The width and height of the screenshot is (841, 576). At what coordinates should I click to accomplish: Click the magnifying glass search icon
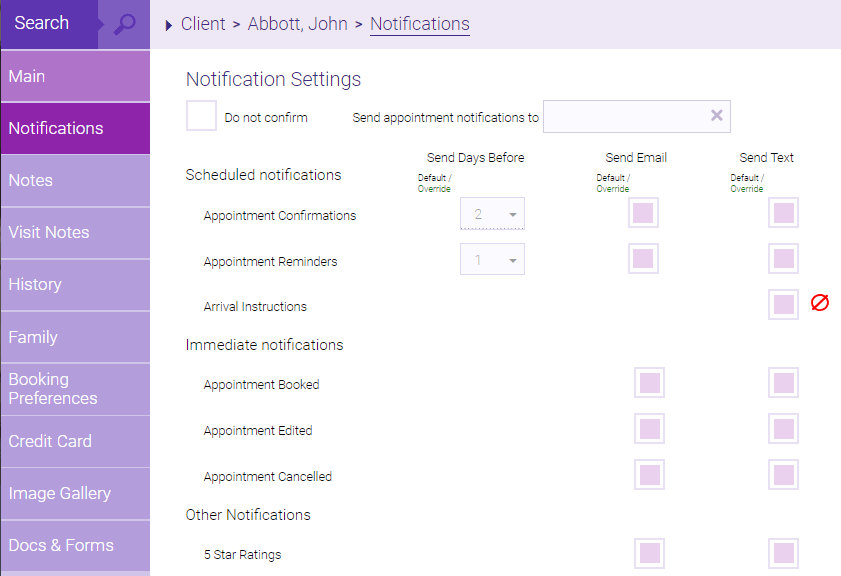pyautogui.click(x=124, y=24)
